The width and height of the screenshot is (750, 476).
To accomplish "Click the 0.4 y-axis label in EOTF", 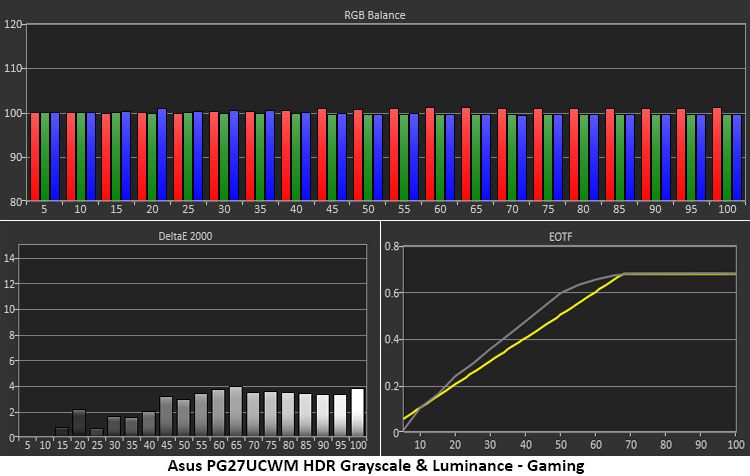I will 392,340.
